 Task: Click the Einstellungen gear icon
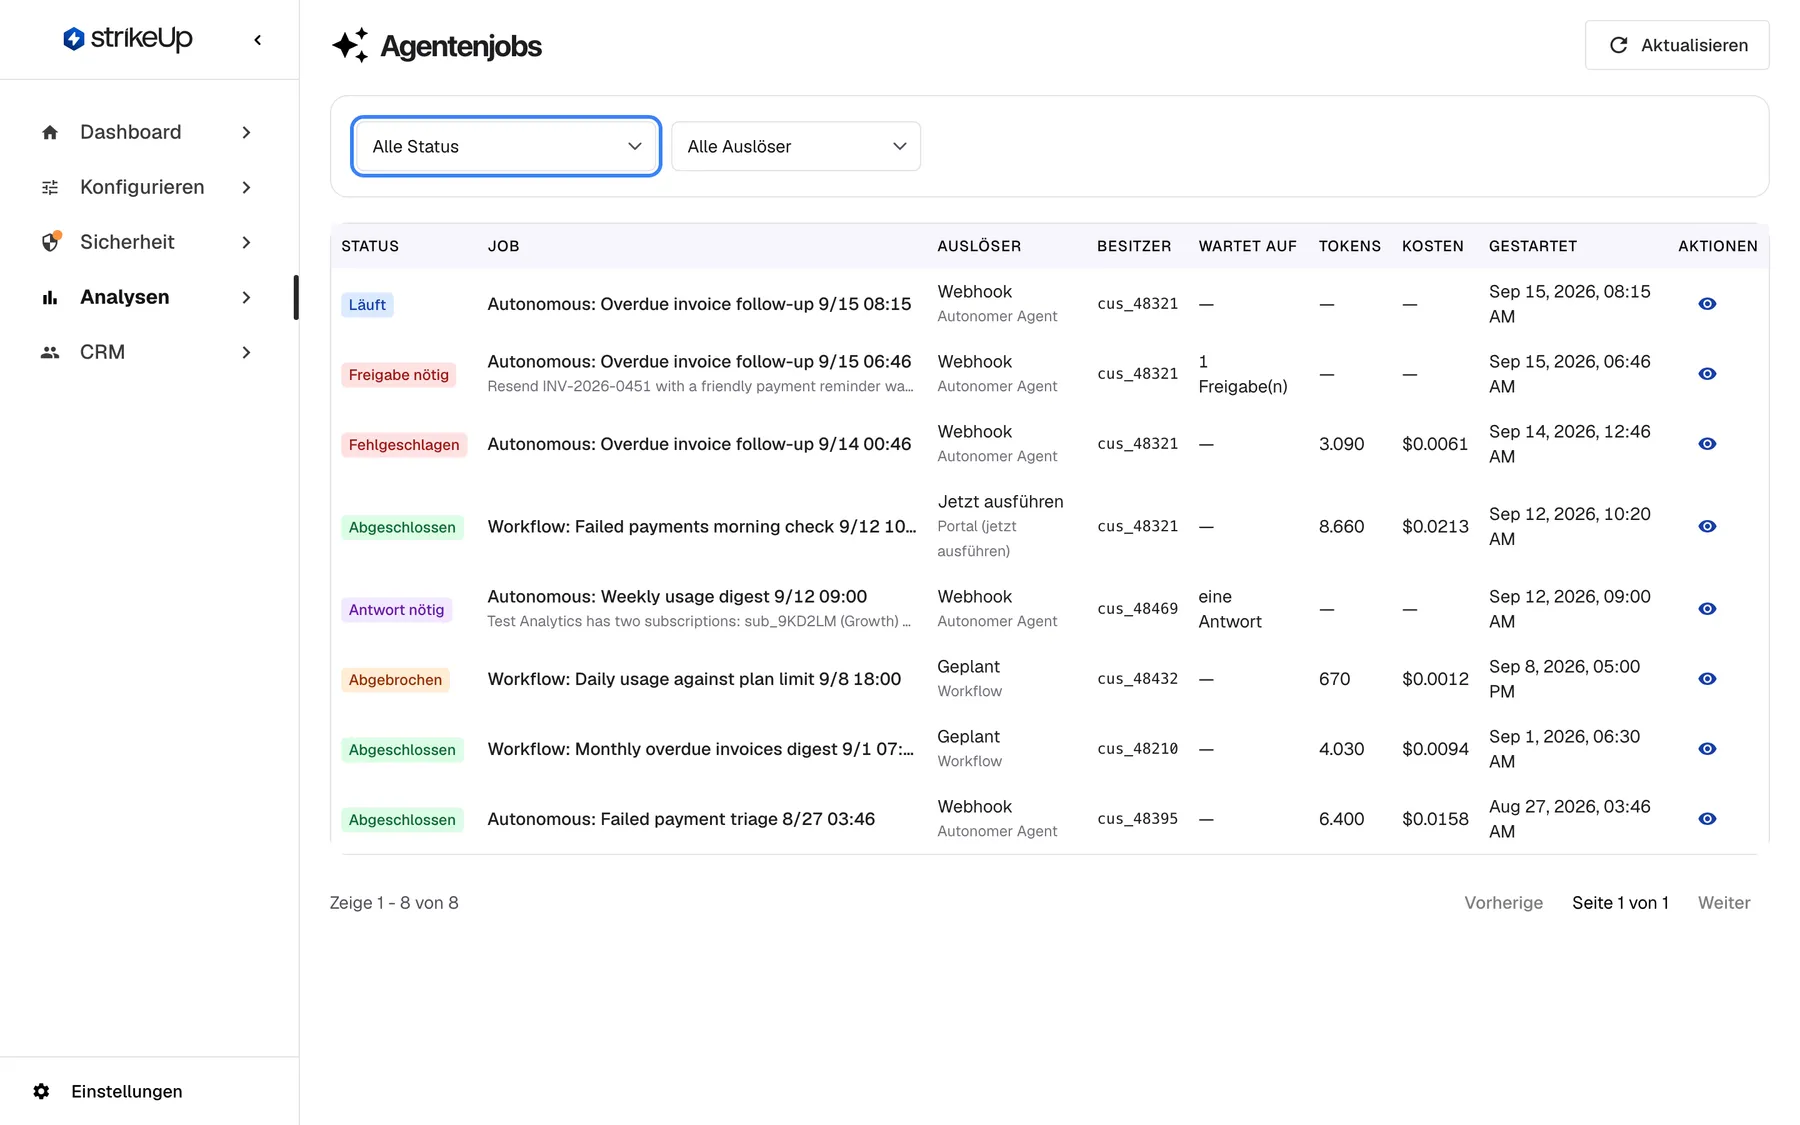click(x=41, y=1091)
